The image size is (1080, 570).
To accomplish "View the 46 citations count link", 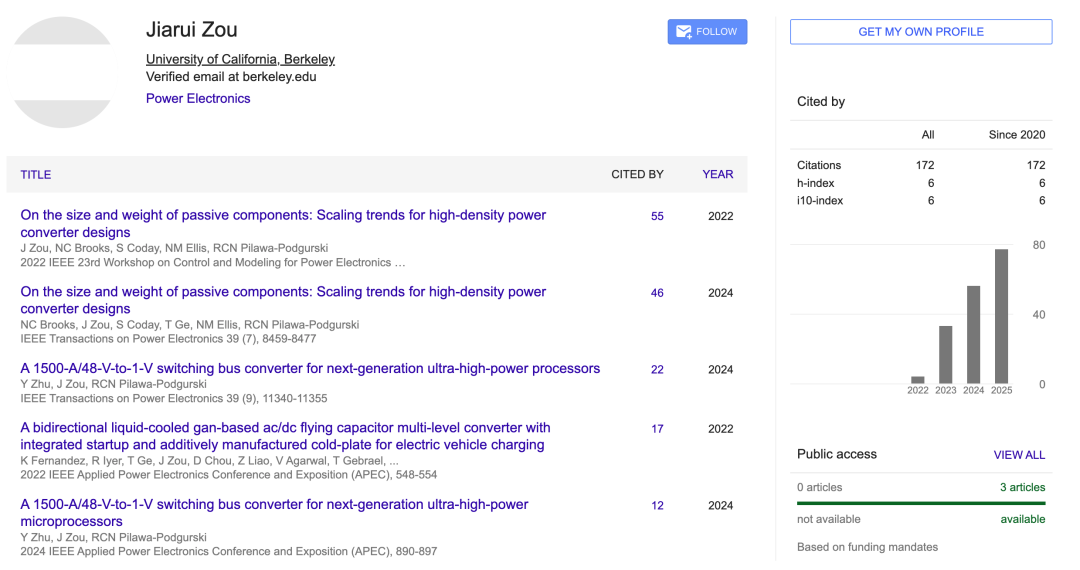I will (x=657, y=293).
